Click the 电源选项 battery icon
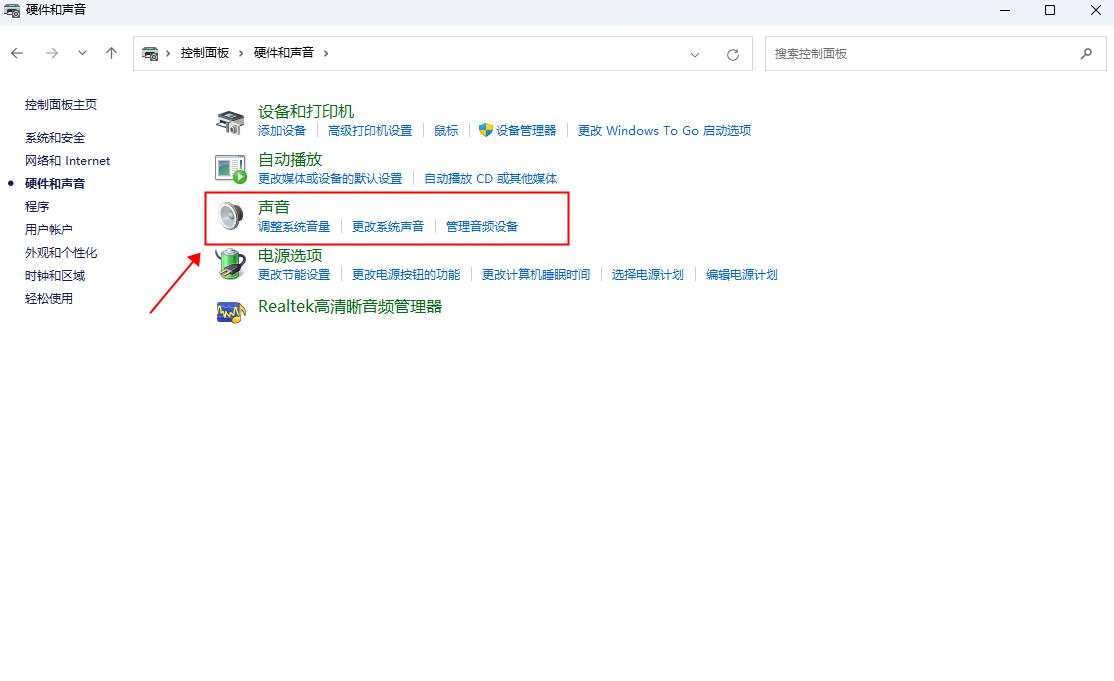The height and width of the screenshot is (681, 1114). 229,263
